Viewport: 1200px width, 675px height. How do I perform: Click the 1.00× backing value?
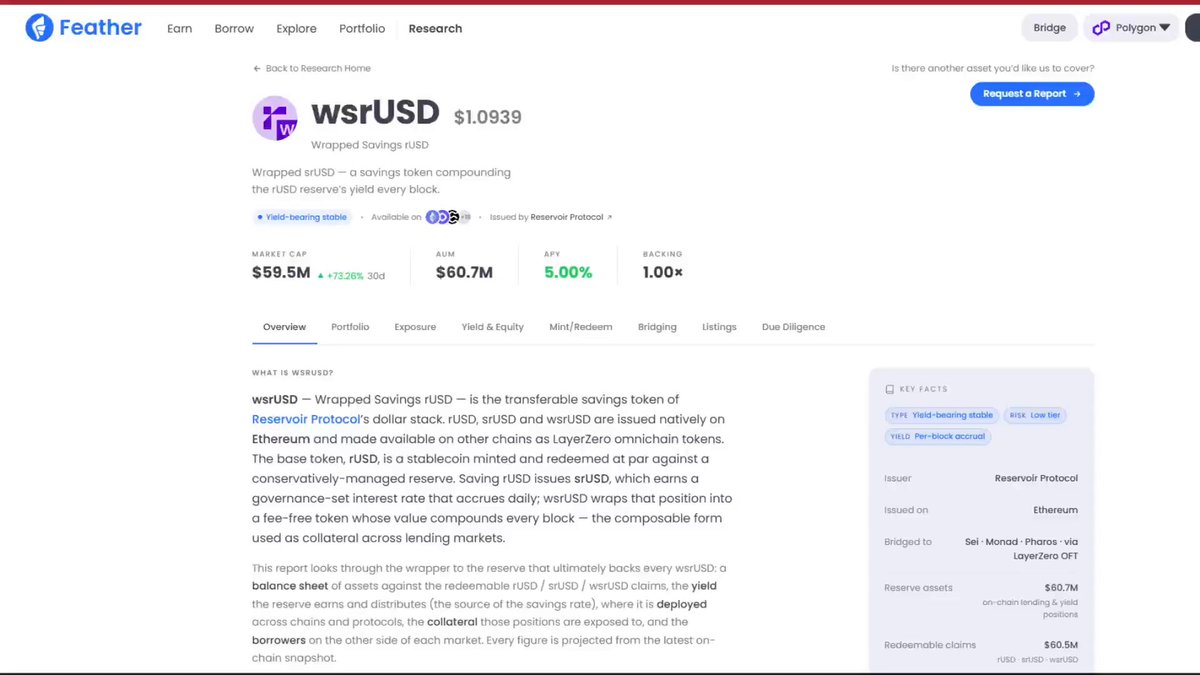(663, 272)
